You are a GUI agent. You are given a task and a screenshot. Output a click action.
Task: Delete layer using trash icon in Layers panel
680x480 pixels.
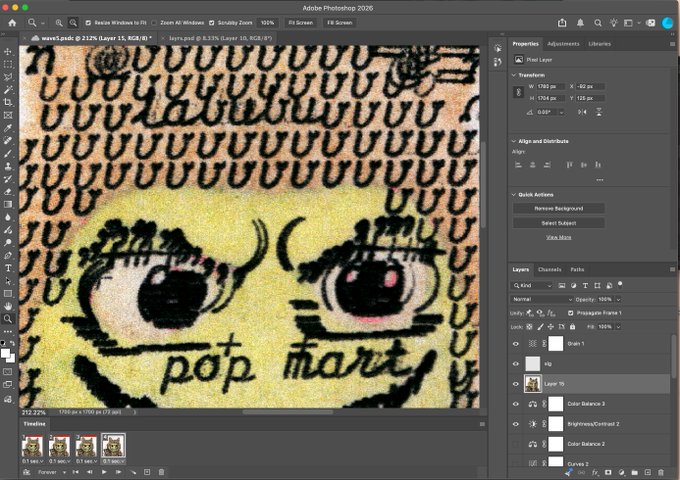point(660,472)
